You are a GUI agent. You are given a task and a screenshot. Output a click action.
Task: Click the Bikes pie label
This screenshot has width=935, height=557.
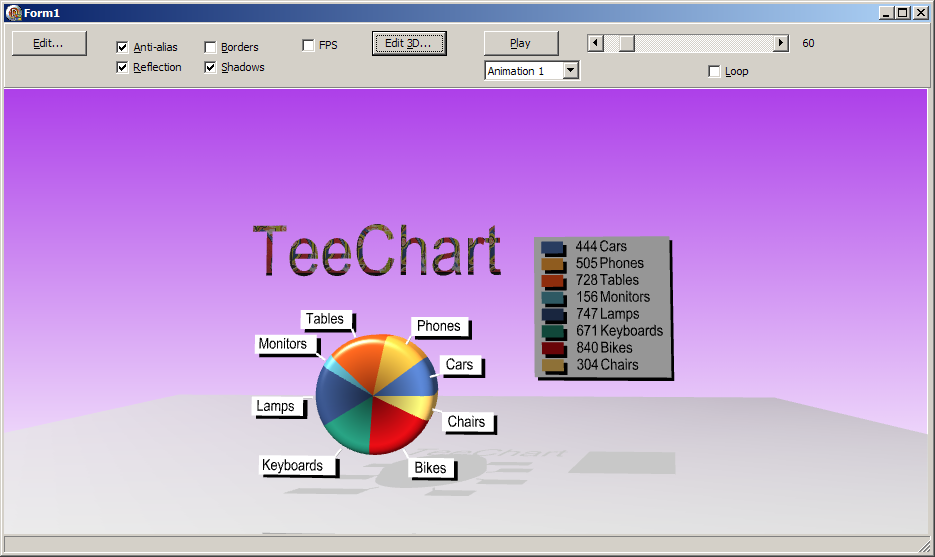point(431,468)
